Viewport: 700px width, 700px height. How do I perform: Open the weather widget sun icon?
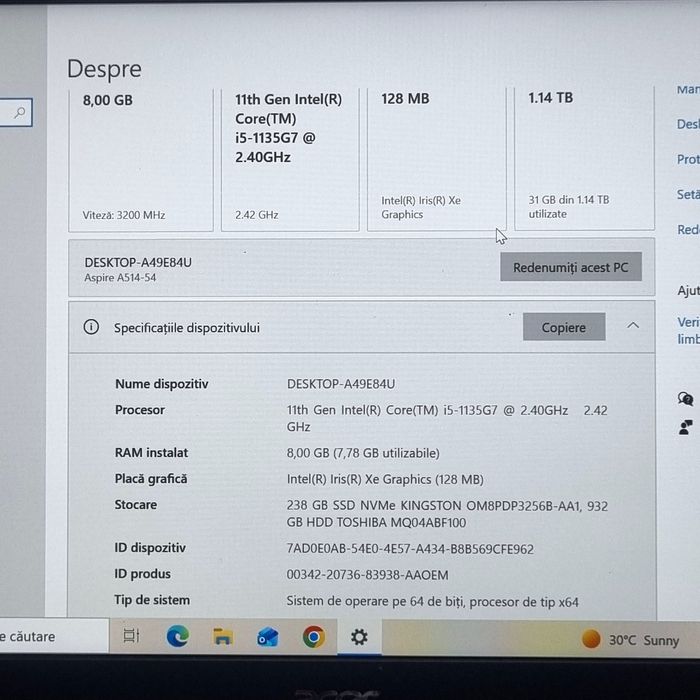click(x=591, y=639)
